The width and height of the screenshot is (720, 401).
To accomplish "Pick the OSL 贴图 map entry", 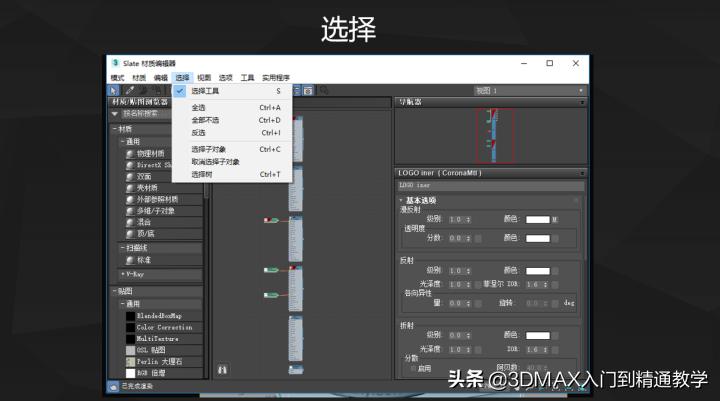I will (151, 350).
